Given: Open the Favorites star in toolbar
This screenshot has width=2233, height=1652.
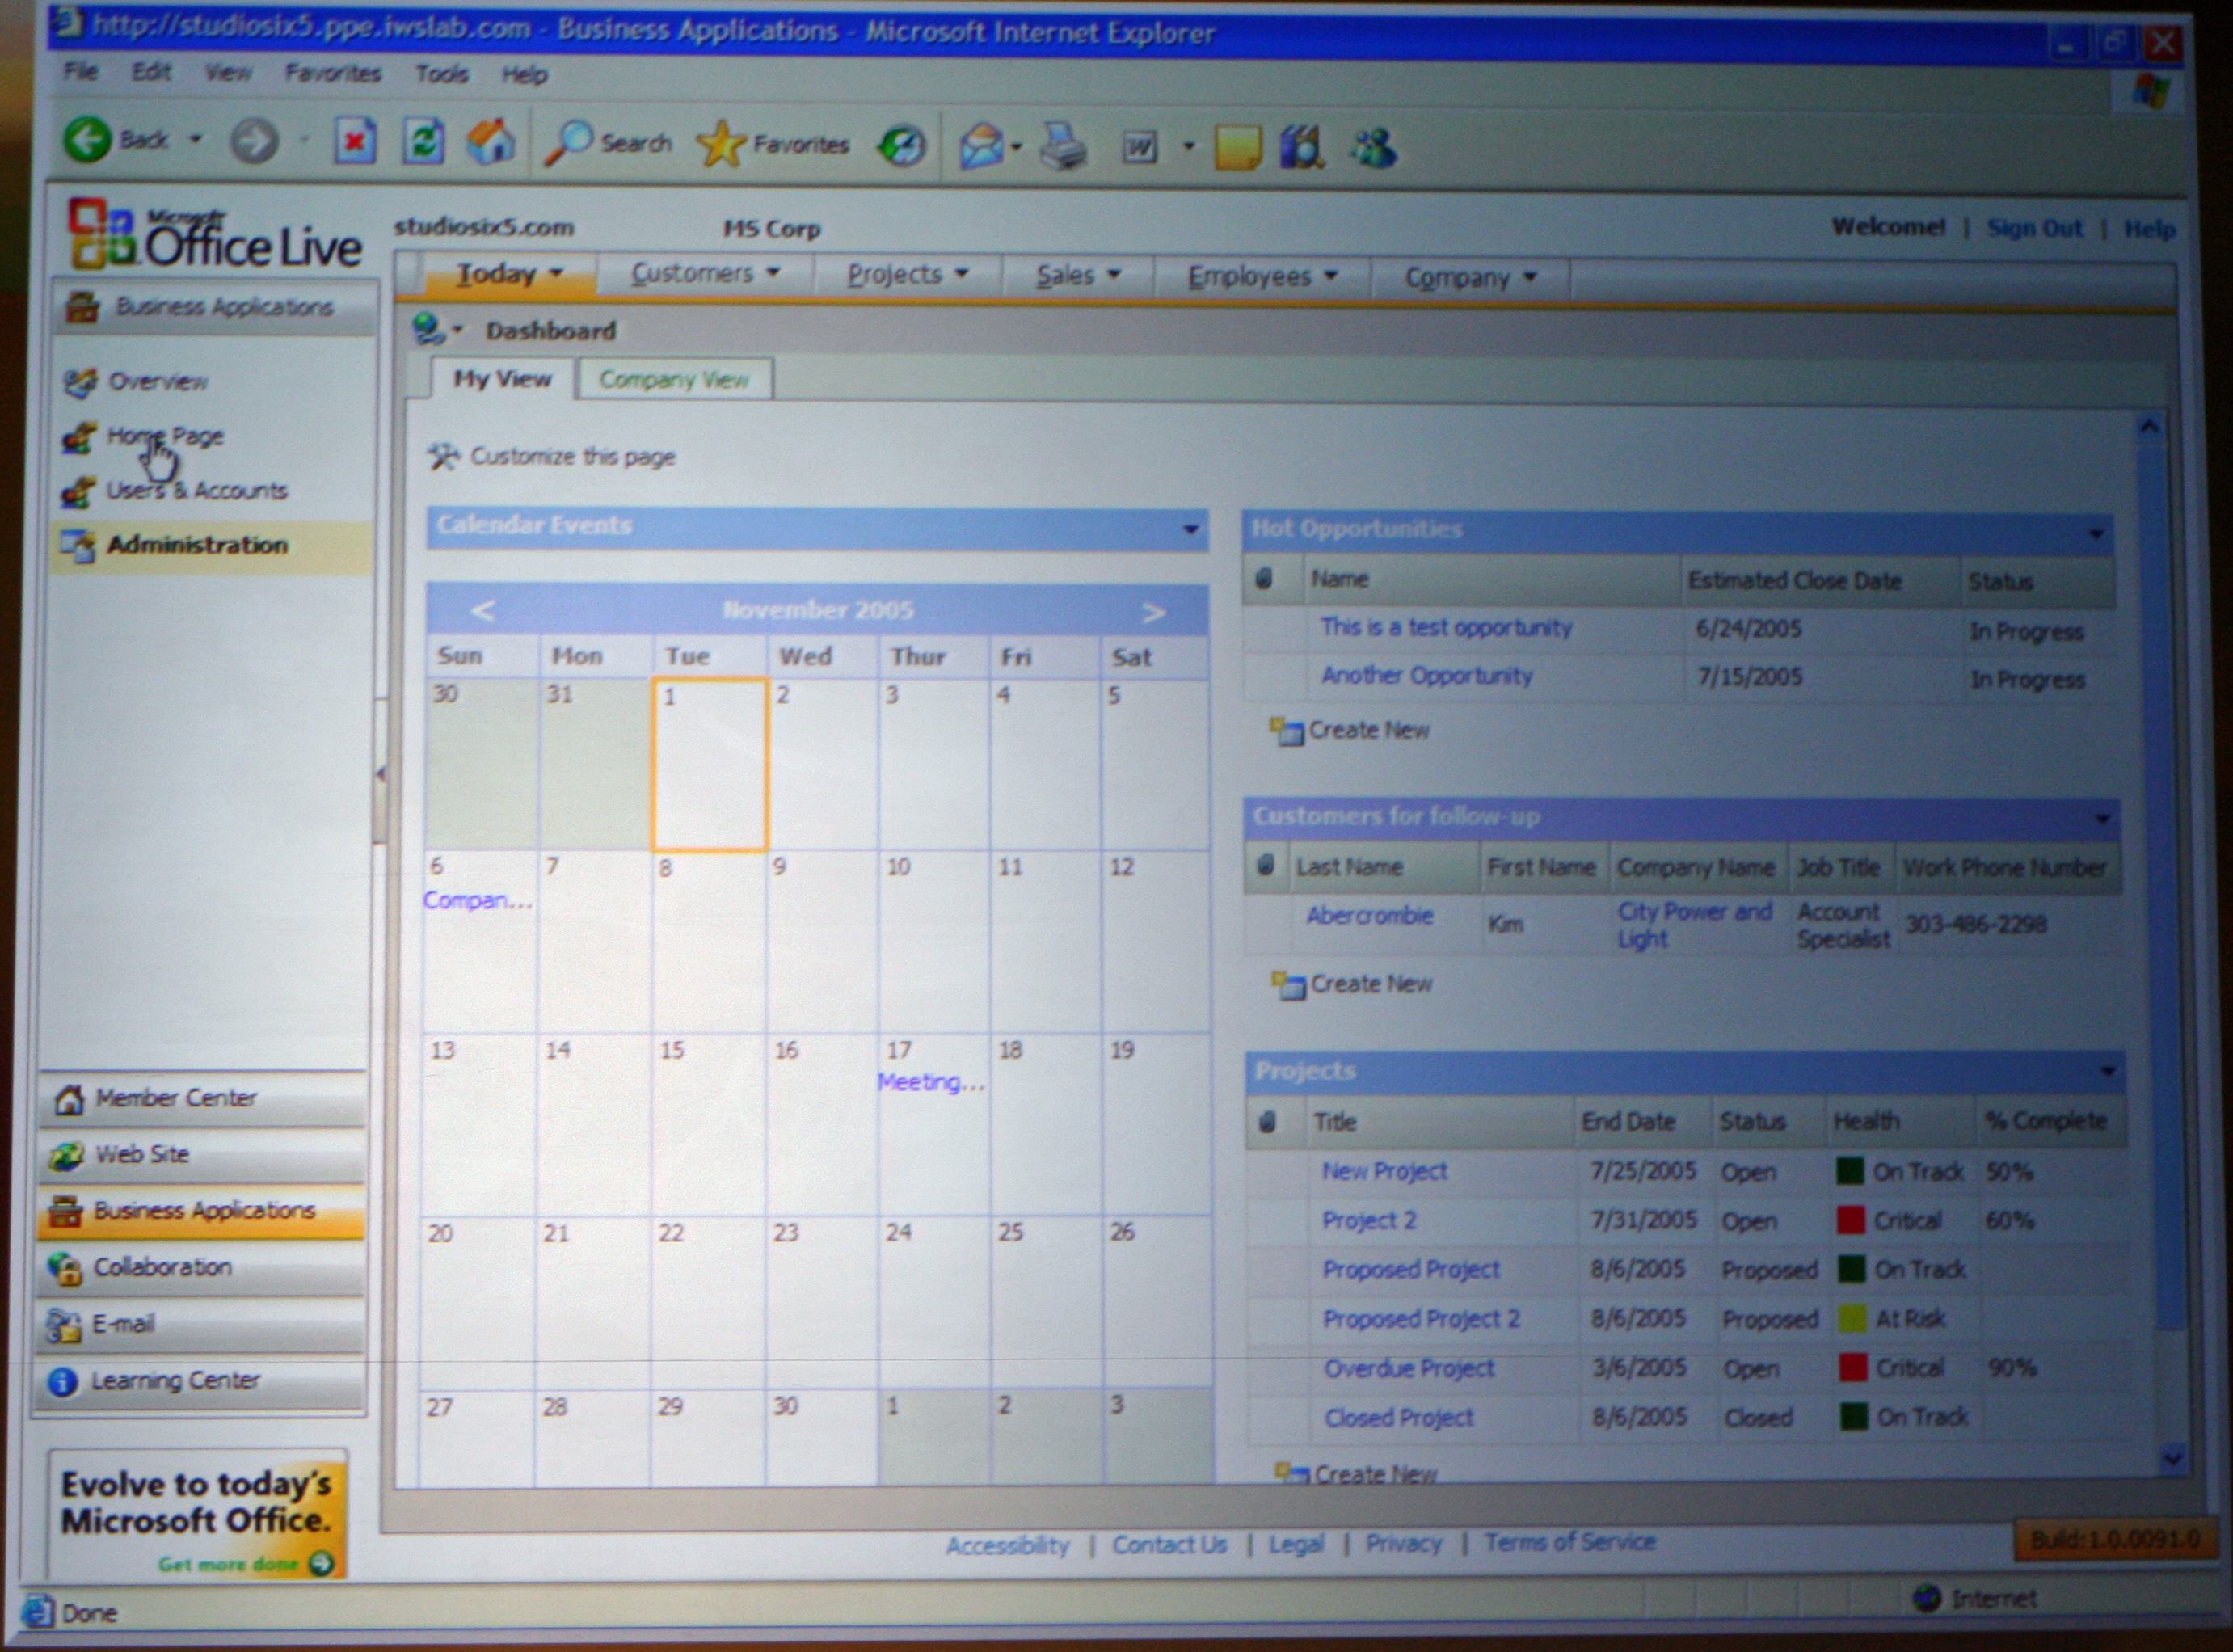Looking at the screenshot, I should 721,144.
